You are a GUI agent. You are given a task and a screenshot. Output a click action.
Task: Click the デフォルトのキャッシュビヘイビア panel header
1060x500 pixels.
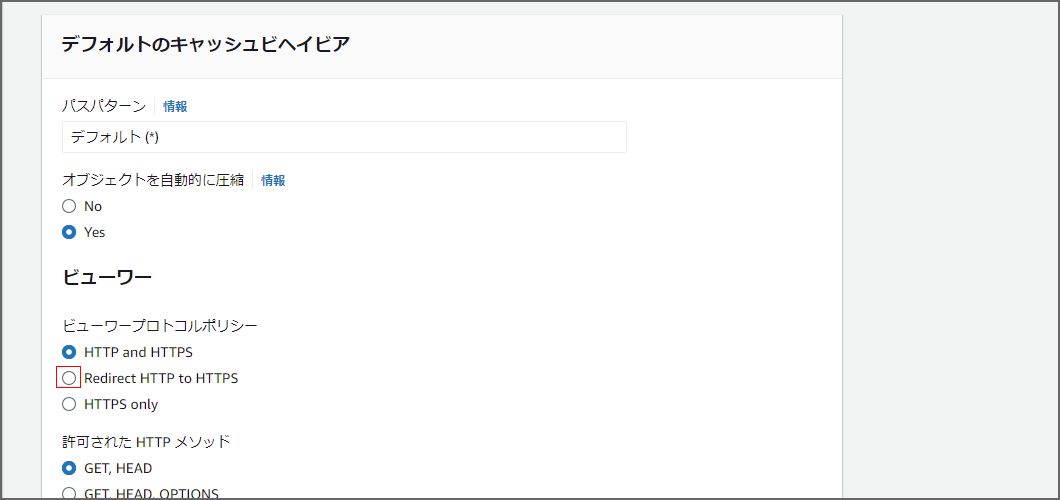click(442, 46)
